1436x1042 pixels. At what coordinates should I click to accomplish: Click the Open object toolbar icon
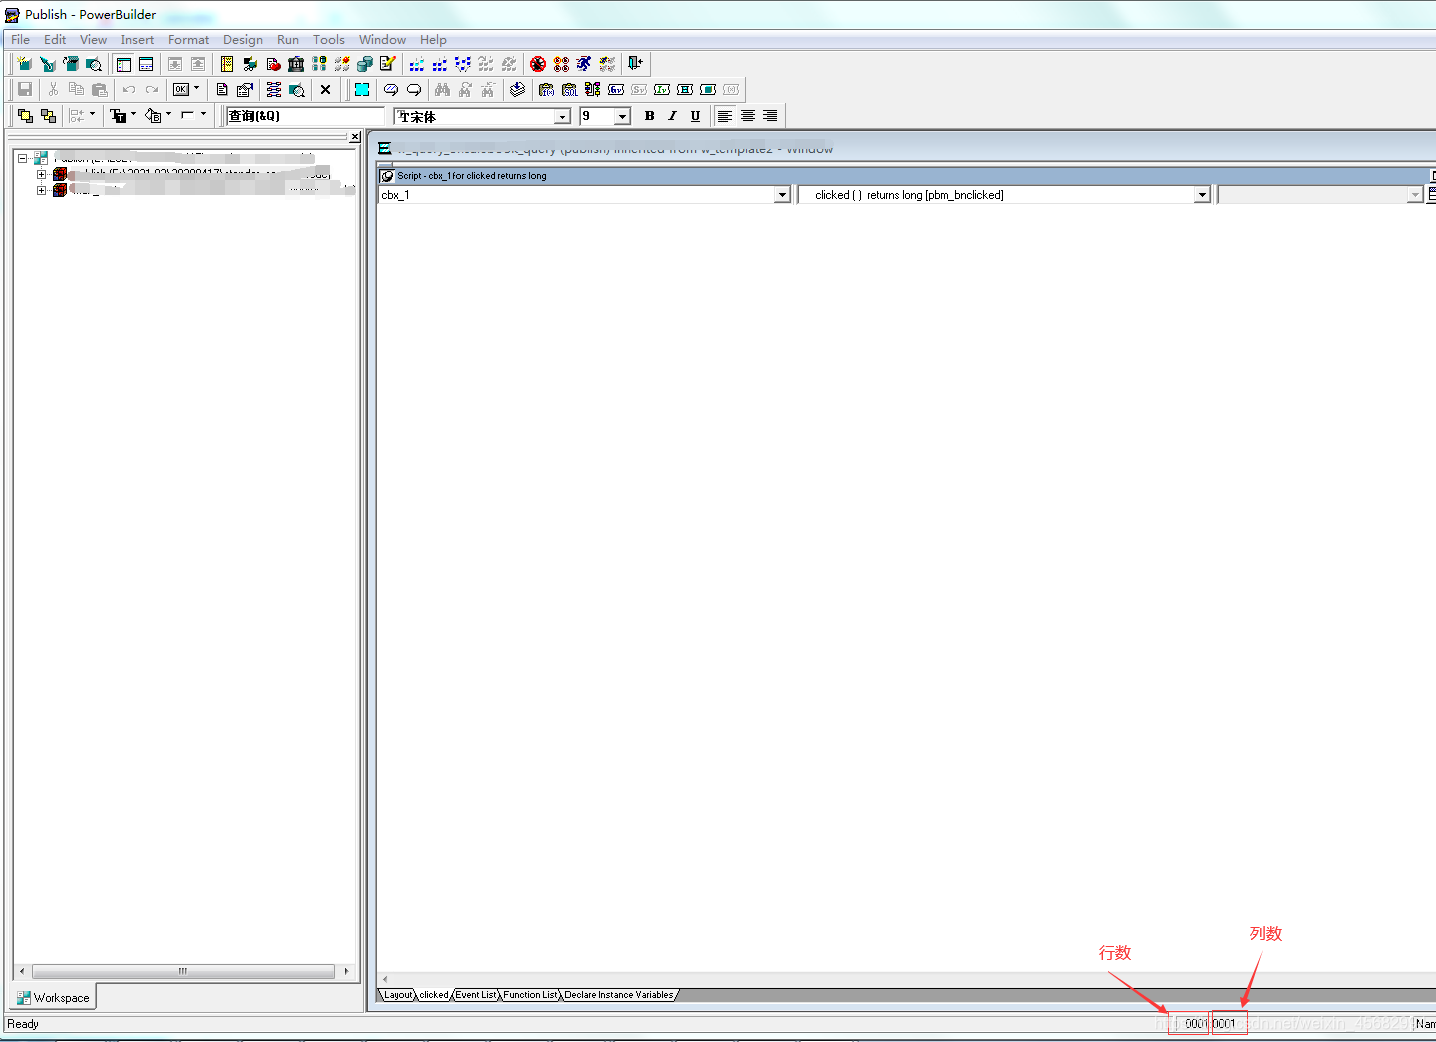tap(71, 64)
